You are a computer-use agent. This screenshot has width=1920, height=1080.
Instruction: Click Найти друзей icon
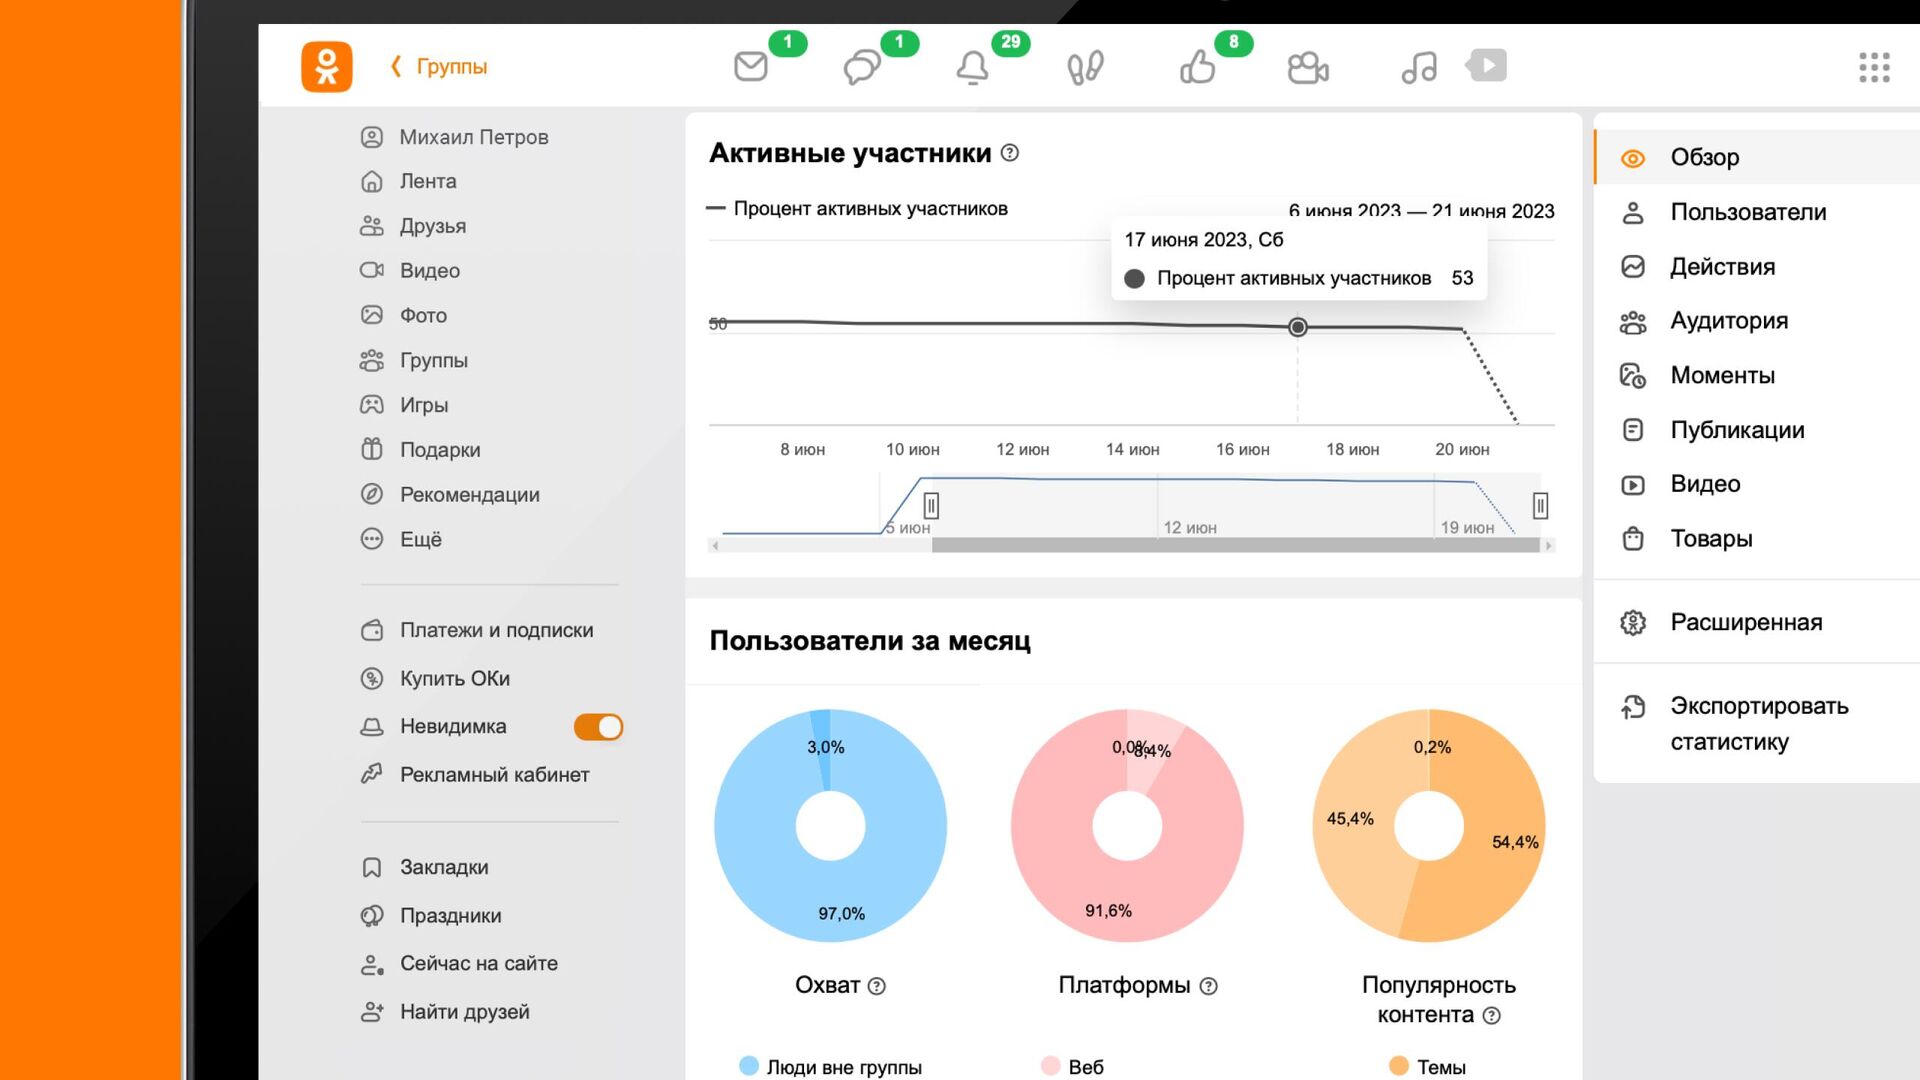click(372, 1012)
